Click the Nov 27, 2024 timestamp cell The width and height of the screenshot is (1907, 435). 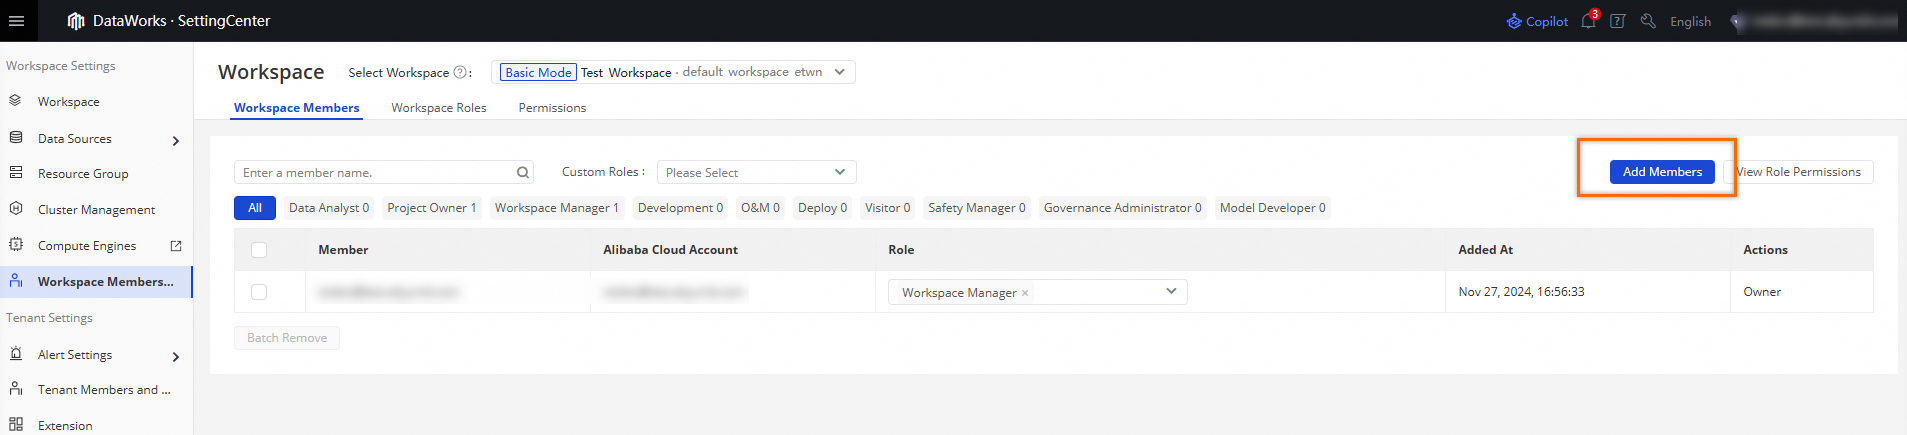[x=1521, y=292]
